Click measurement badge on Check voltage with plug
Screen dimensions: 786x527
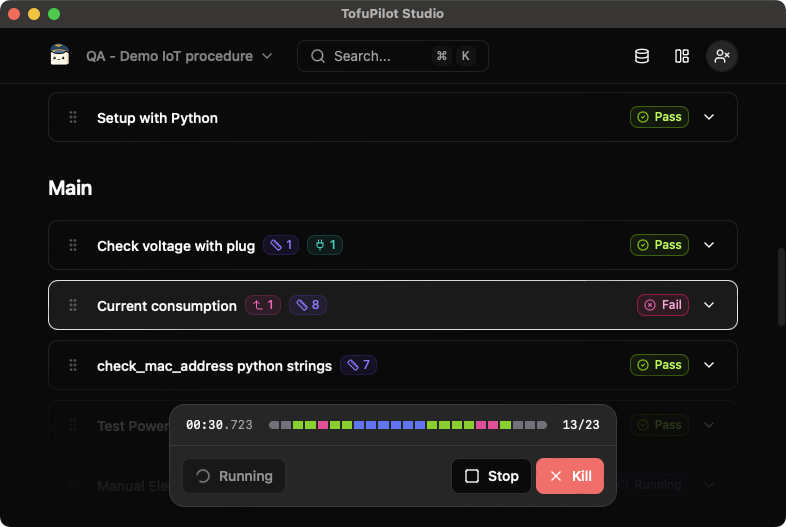click(x=281, y=245)
